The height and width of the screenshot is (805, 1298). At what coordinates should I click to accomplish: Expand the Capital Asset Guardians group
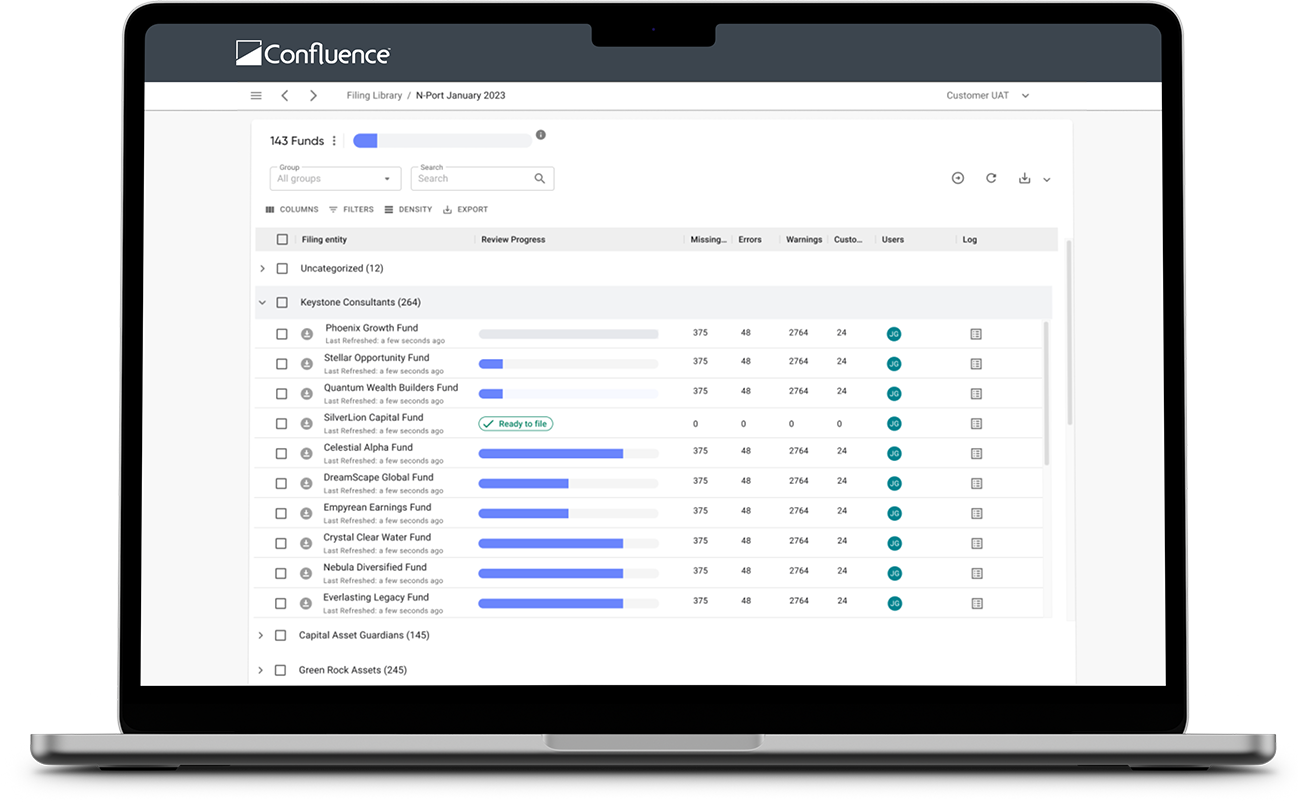click(261, 636)
